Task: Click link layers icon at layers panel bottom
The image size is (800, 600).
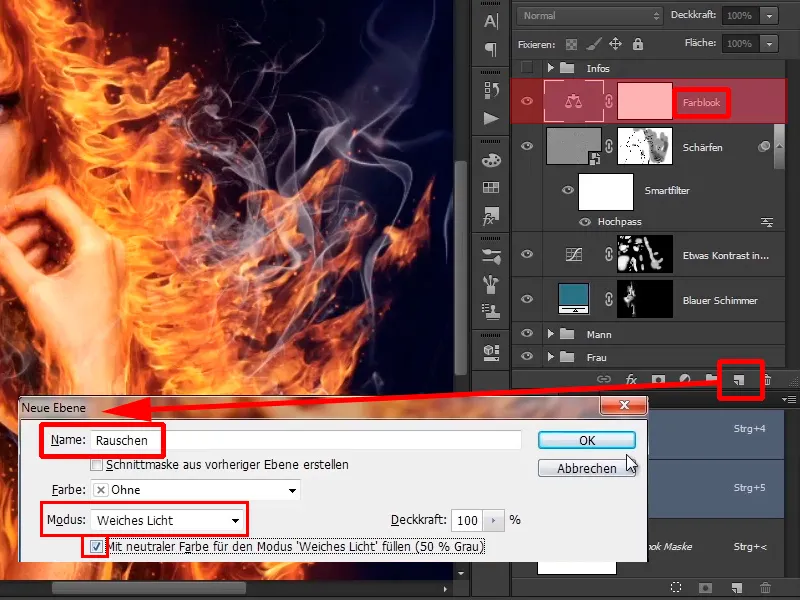Action: (x=604, y=379)
